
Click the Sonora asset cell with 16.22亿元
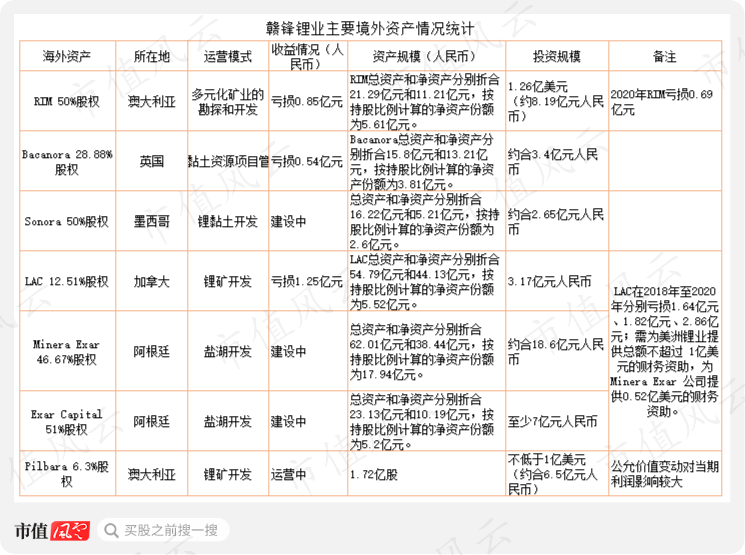tap(426, 221)
